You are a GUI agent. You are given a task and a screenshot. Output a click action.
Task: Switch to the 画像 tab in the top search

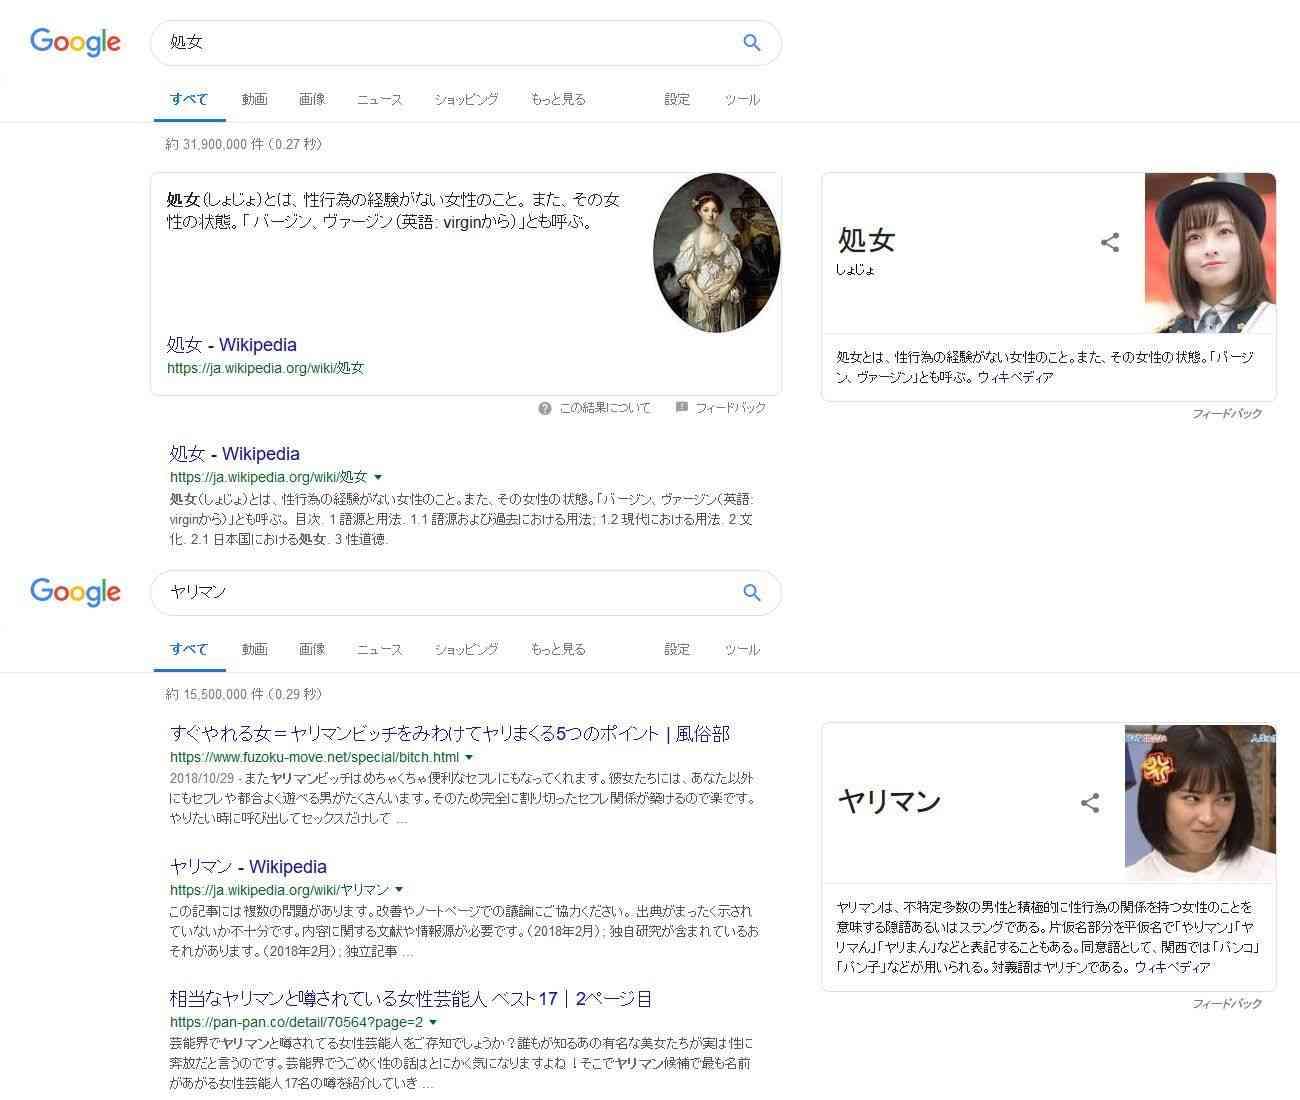tap(312, 99)
